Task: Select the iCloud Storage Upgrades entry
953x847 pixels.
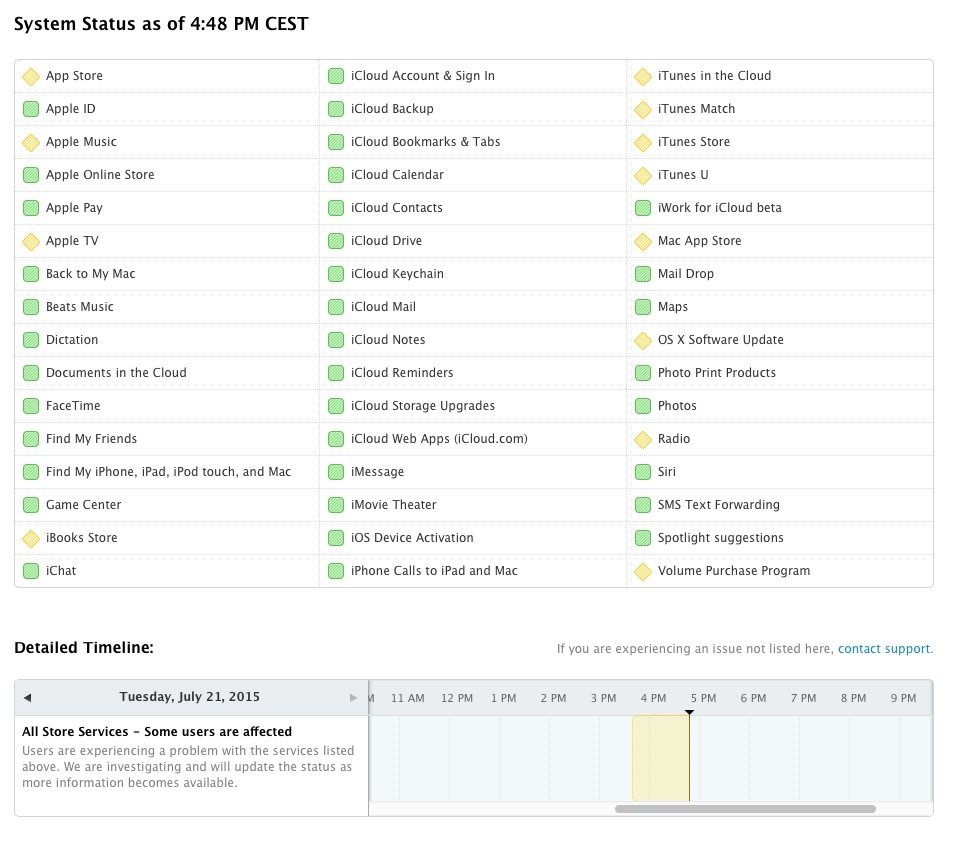Action: click(x=473, y=406)
